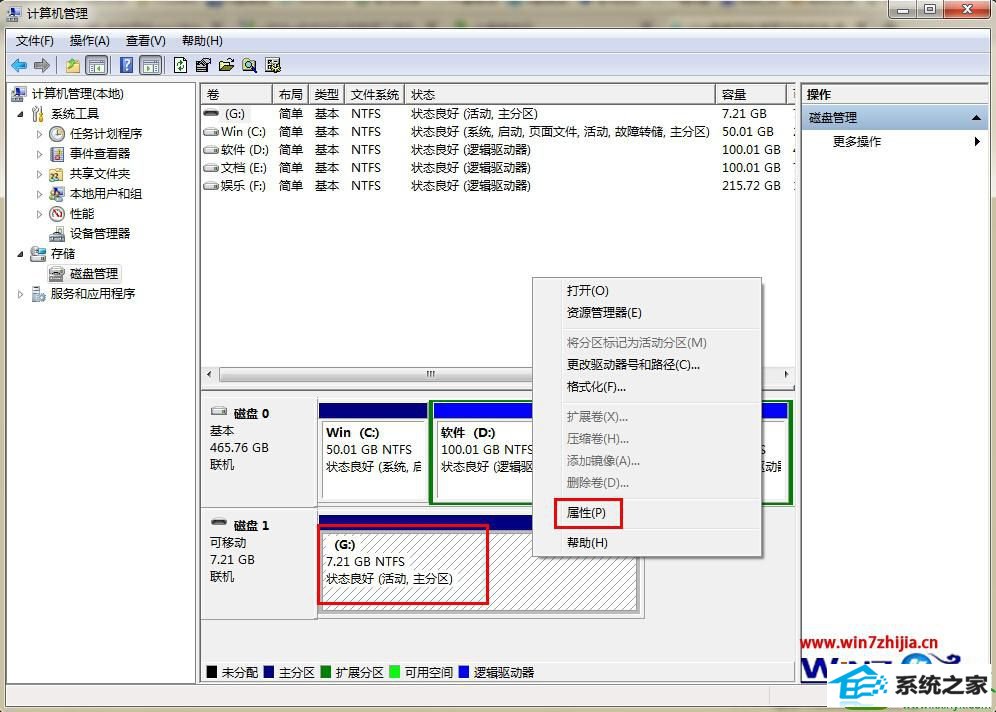
Task: Click the Refresh toolbar icon
Action: point(180,65)
